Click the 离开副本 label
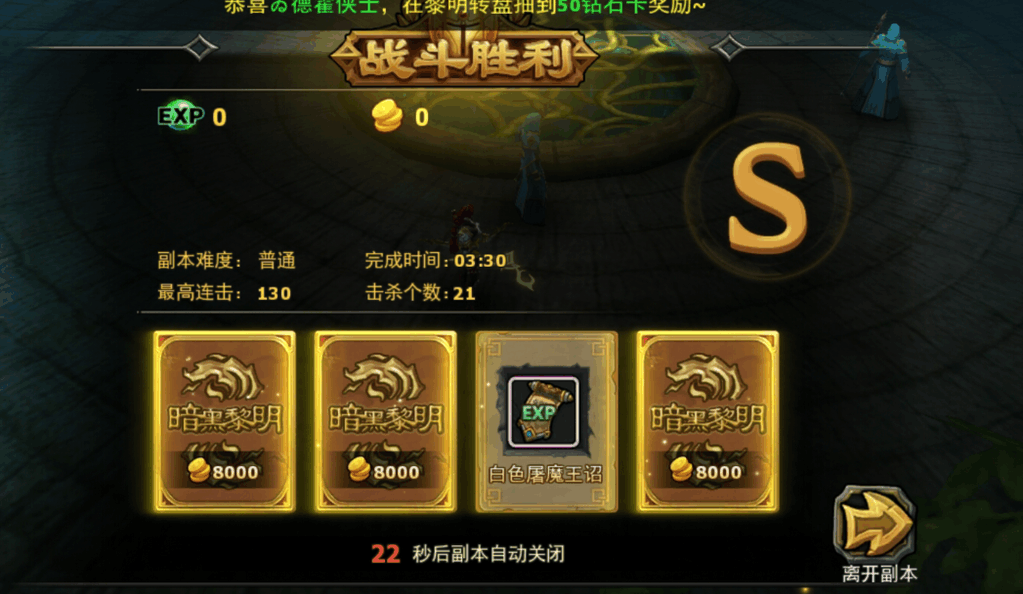The height and width of the screenshot is (594, 1023). [x=879, y=574]
